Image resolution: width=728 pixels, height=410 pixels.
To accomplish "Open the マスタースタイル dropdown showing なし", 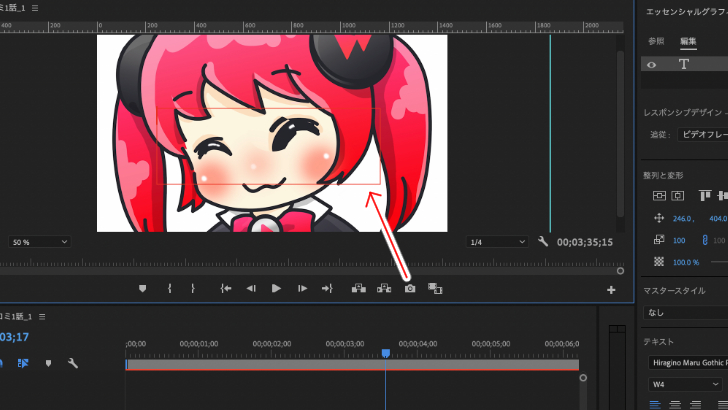I will 685,312.
